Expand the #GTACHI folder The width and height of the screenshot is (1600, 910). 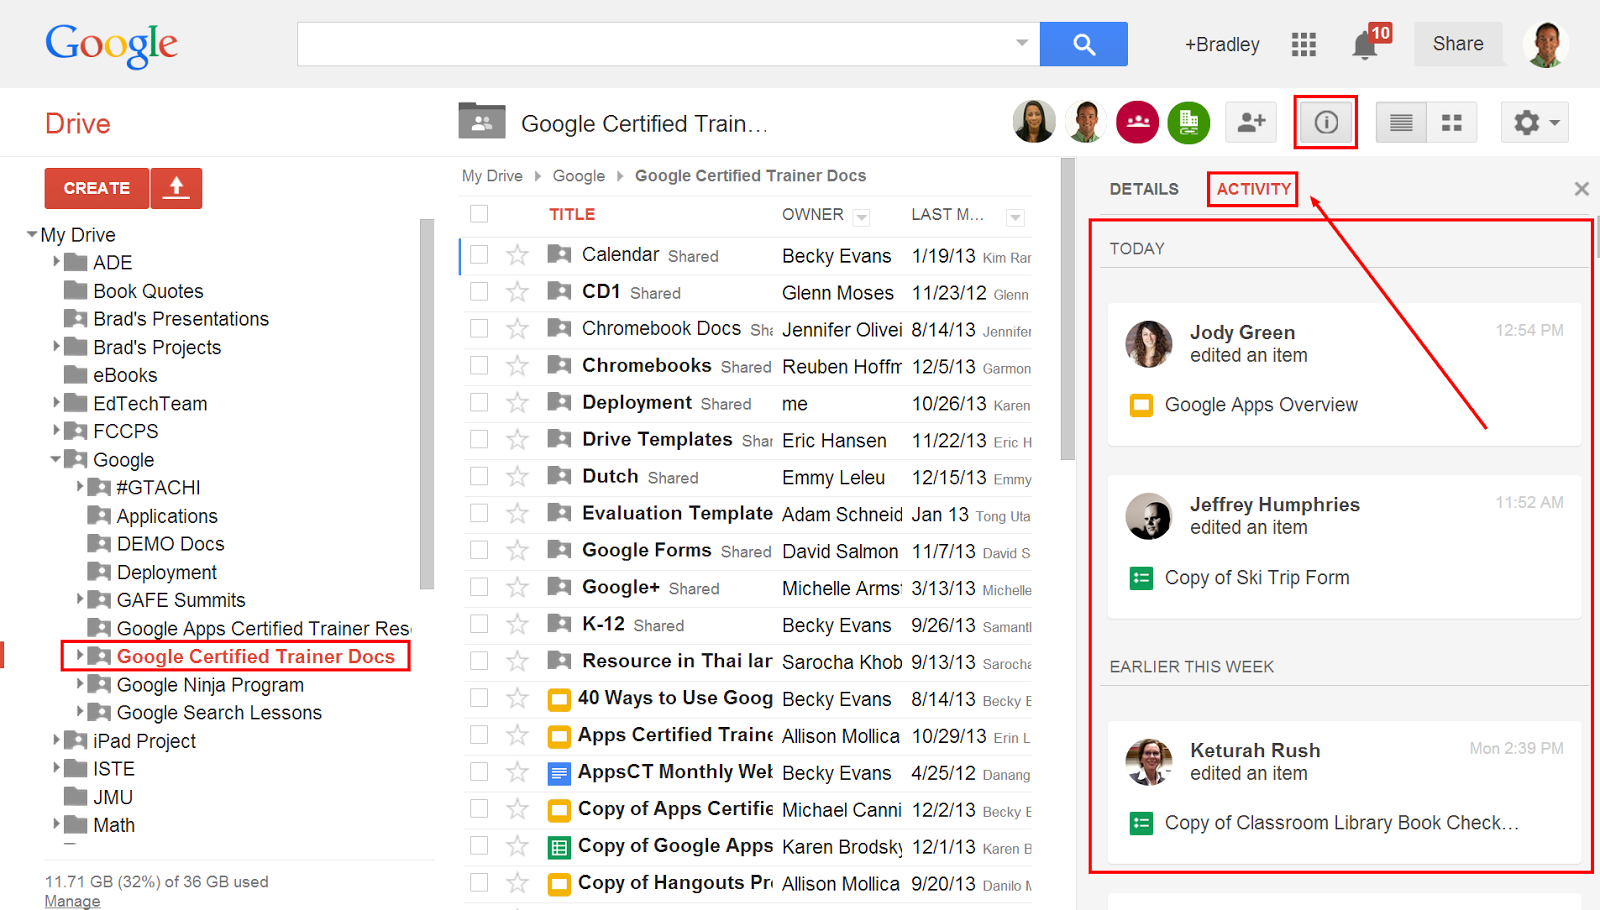pos(80,487)
